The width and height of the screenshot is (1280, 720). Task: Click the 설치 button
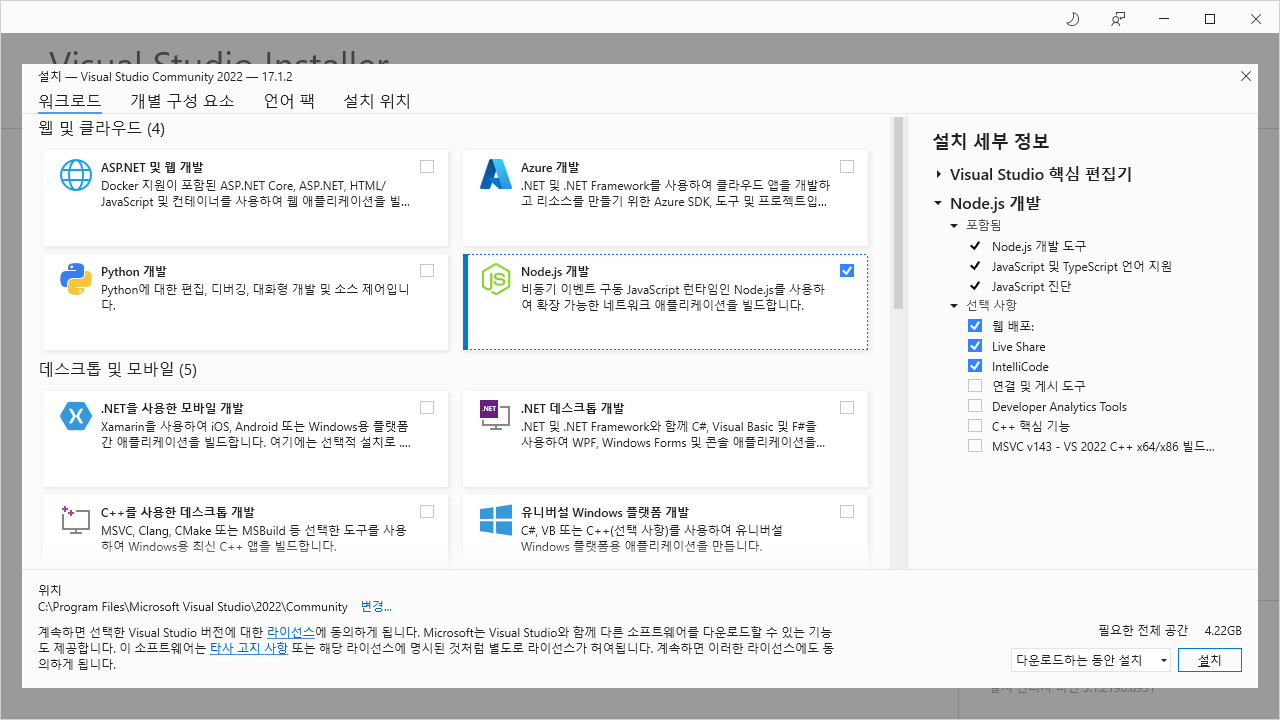(x=1210, y=660)
